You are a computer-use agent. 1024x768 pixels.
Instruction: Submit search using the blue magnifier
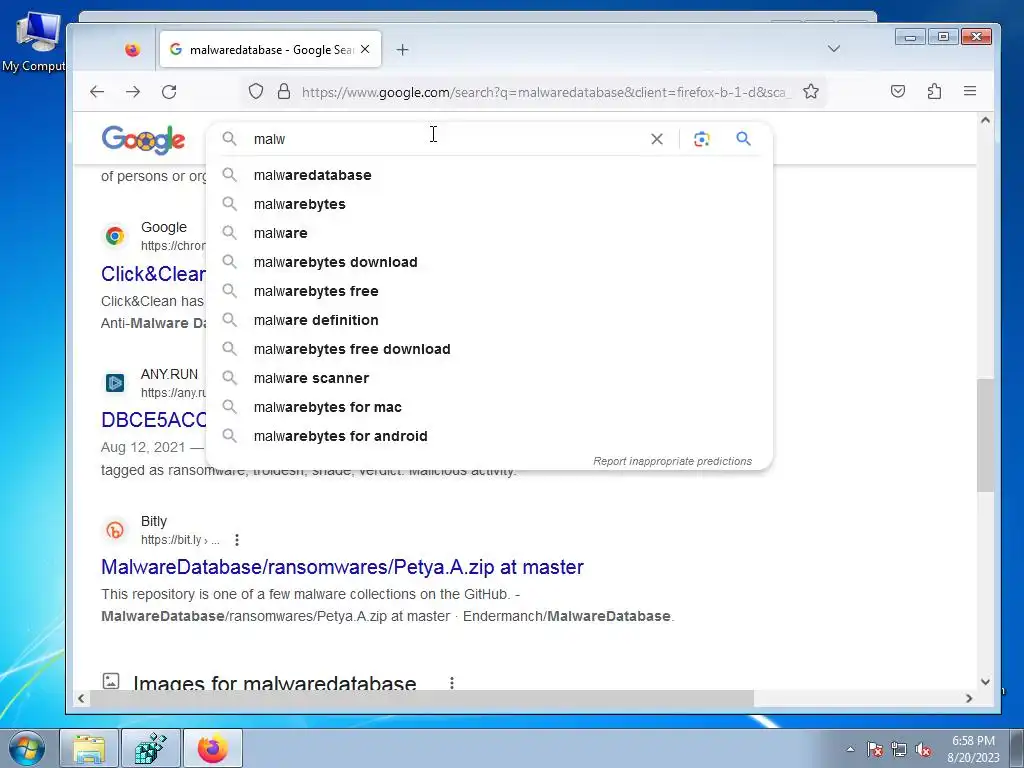tap(743, 138)
